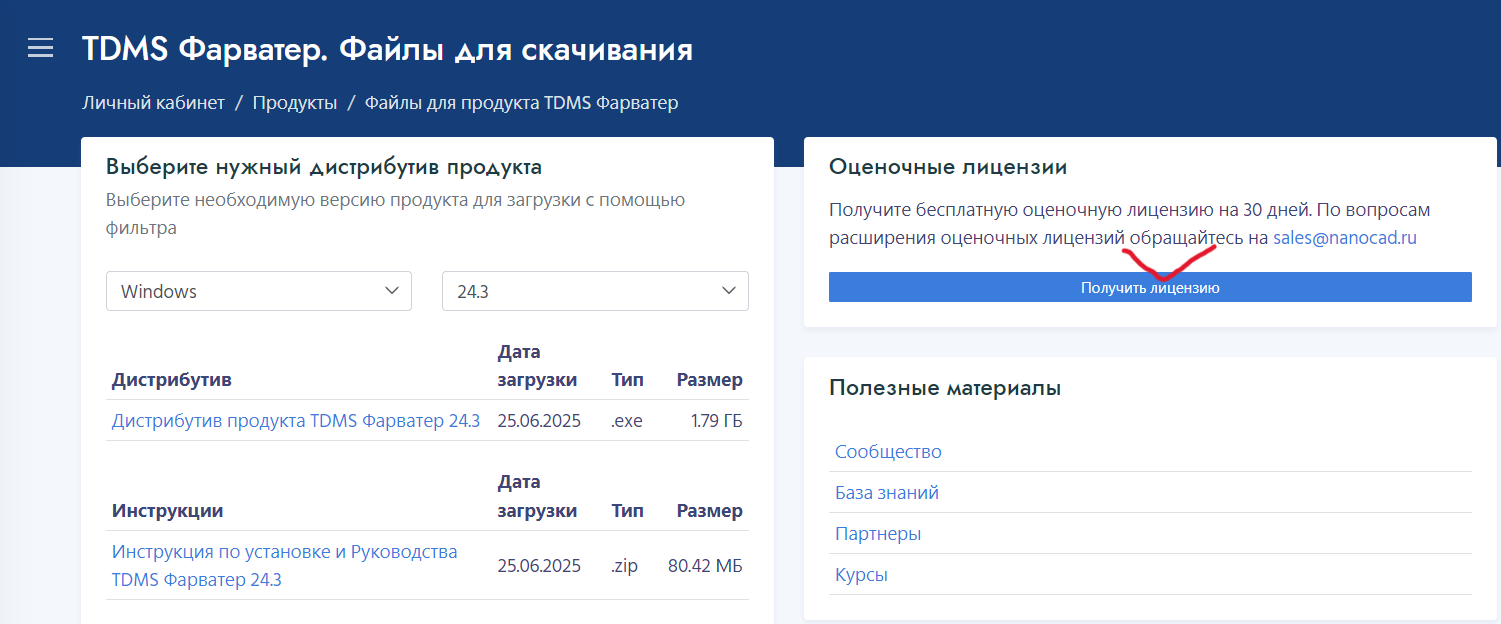1501x624 pixels.
Task: Click Файлы для продукта TDMS Фарватер breadcrumb
Action: tap(521, 103)
